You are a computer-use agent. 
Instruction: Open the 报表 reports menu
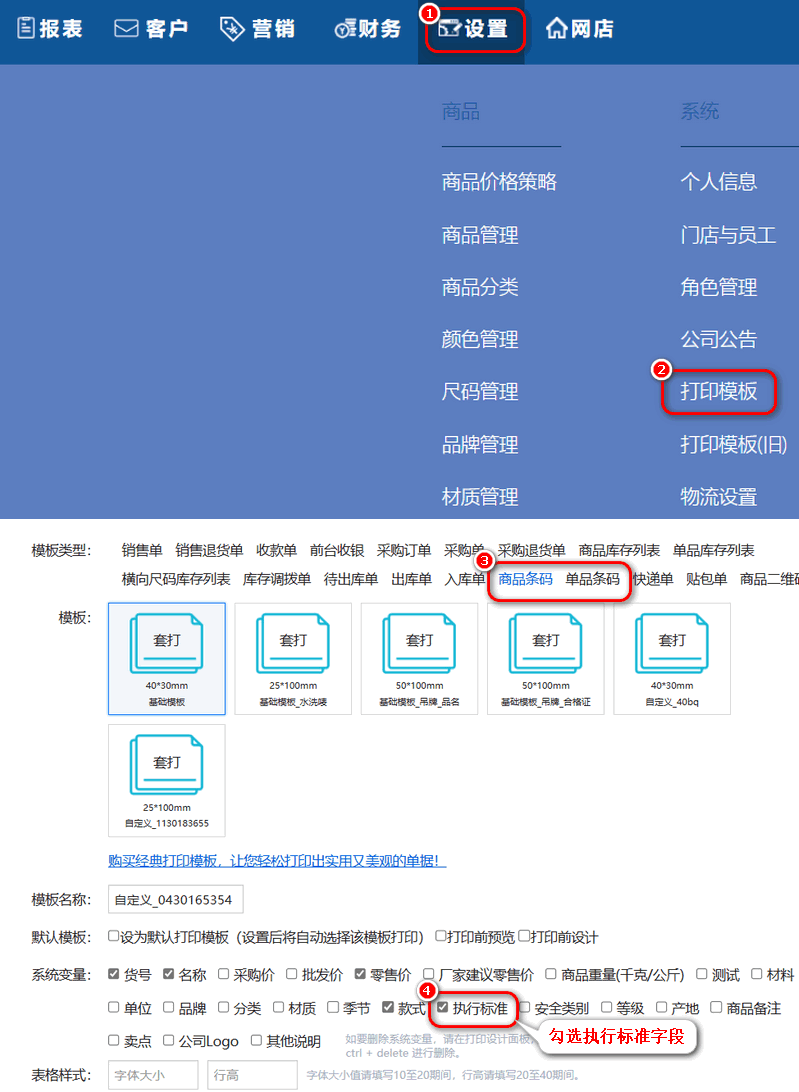[x=49, y=29]
